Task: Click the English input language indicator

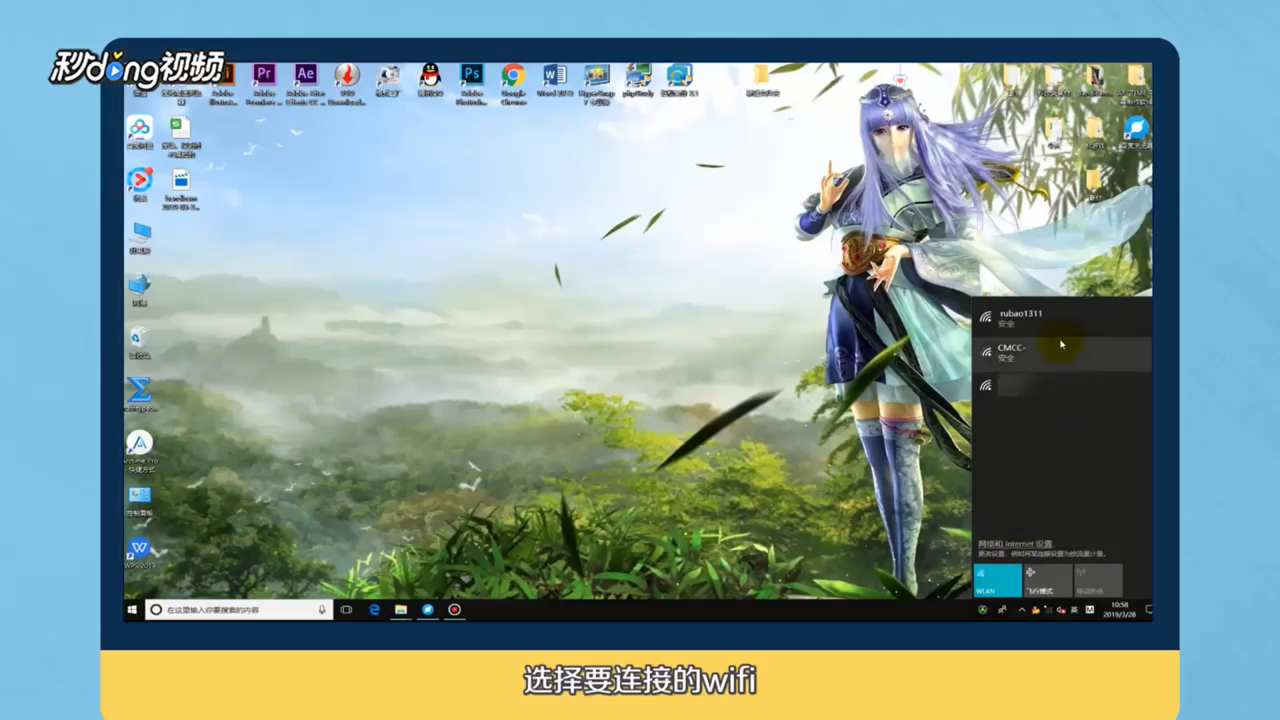Action: tap(1075, 609)
